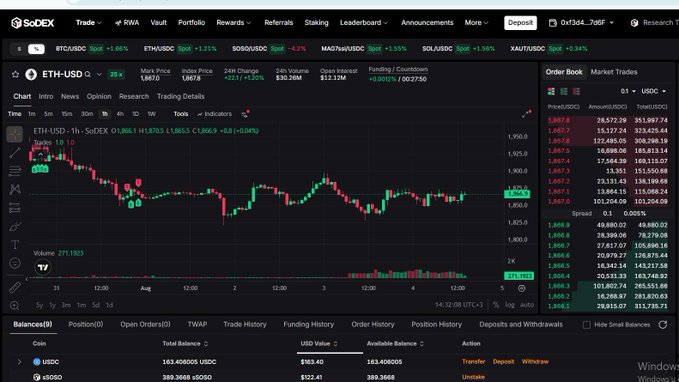679x382 pixels.
Task: Switch ticker display to percent mode
Action: pyautogui.click(x=36, y=49)
